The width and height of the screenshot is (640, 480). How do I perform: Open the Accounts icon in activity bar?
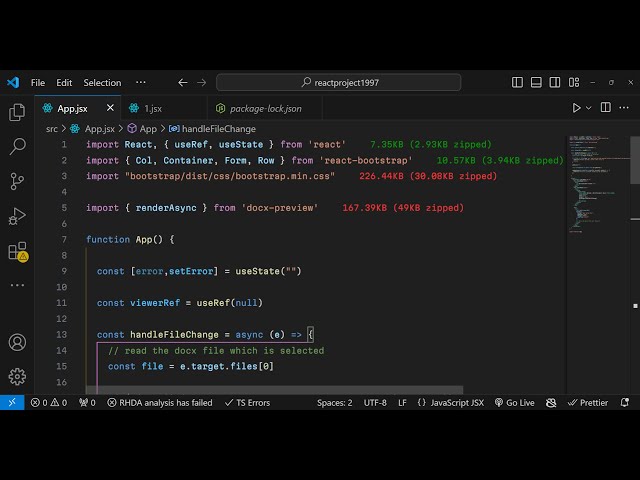[17, 342]
